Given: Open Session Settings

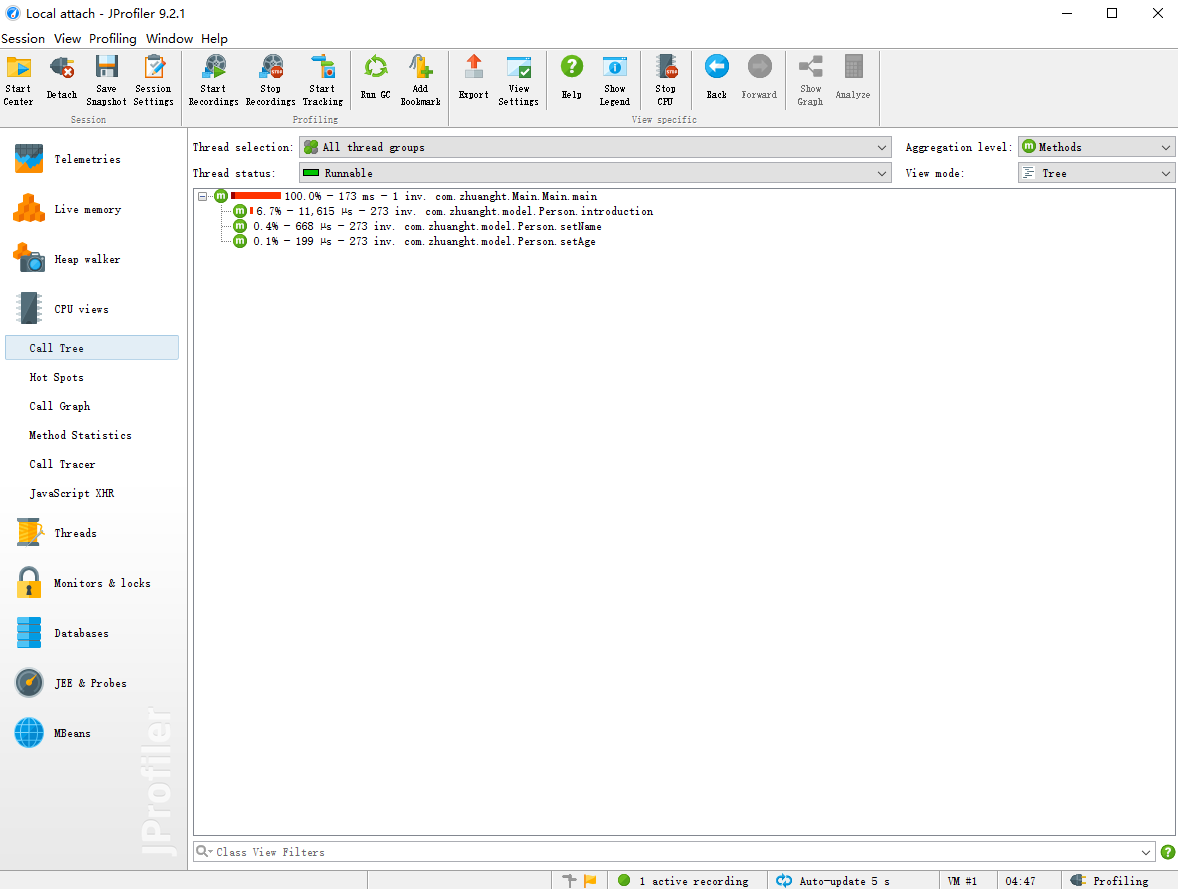Looking at the screenshot, I should pos(154,80).
